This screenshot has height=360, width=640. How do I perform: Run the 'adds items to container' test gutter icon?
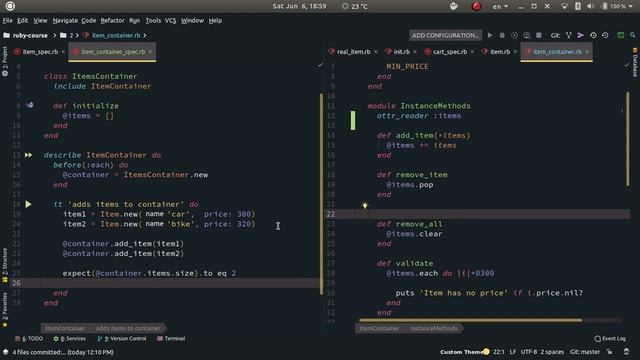click(x=28, y=204)
